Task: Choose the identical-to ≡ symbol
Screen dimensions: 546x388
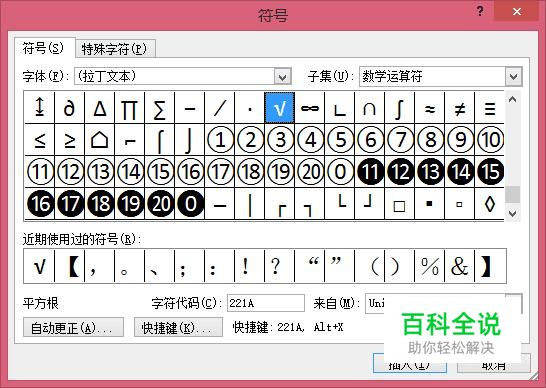Action: point(490,108)
